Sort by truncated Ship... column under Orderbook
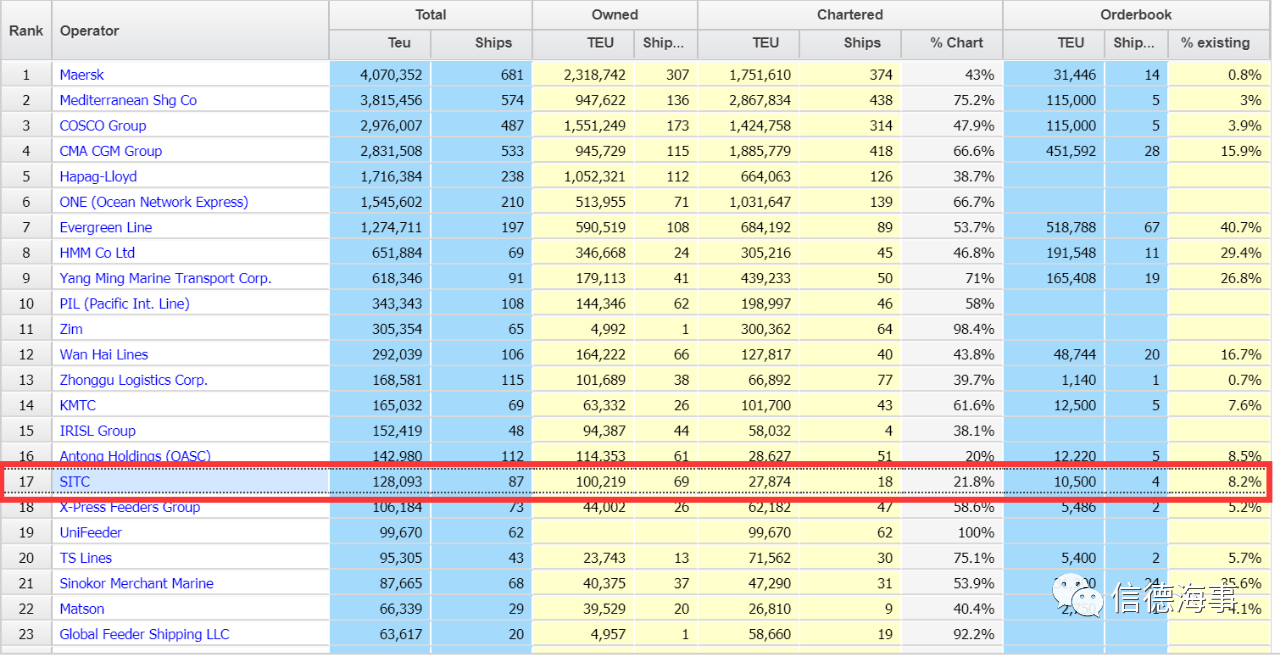 1136,44
